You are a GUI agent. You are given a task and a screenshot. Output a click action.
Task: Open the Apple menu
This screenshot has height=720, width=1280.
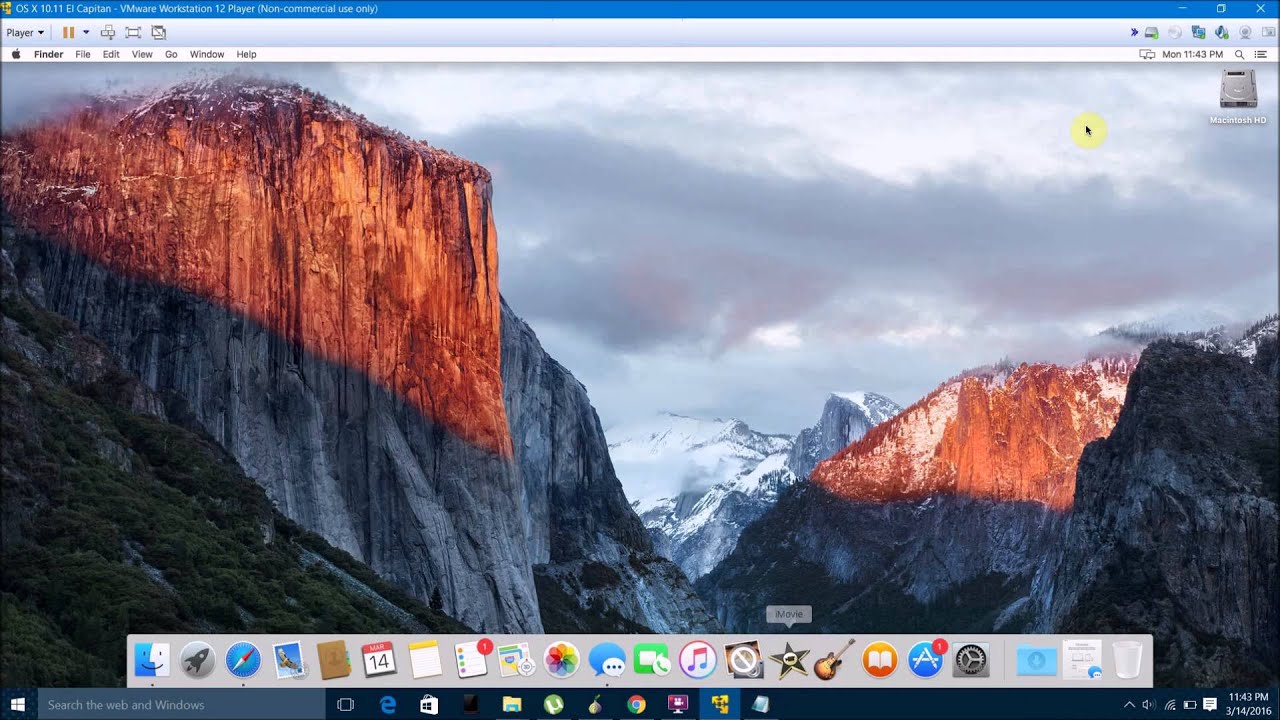16,55
